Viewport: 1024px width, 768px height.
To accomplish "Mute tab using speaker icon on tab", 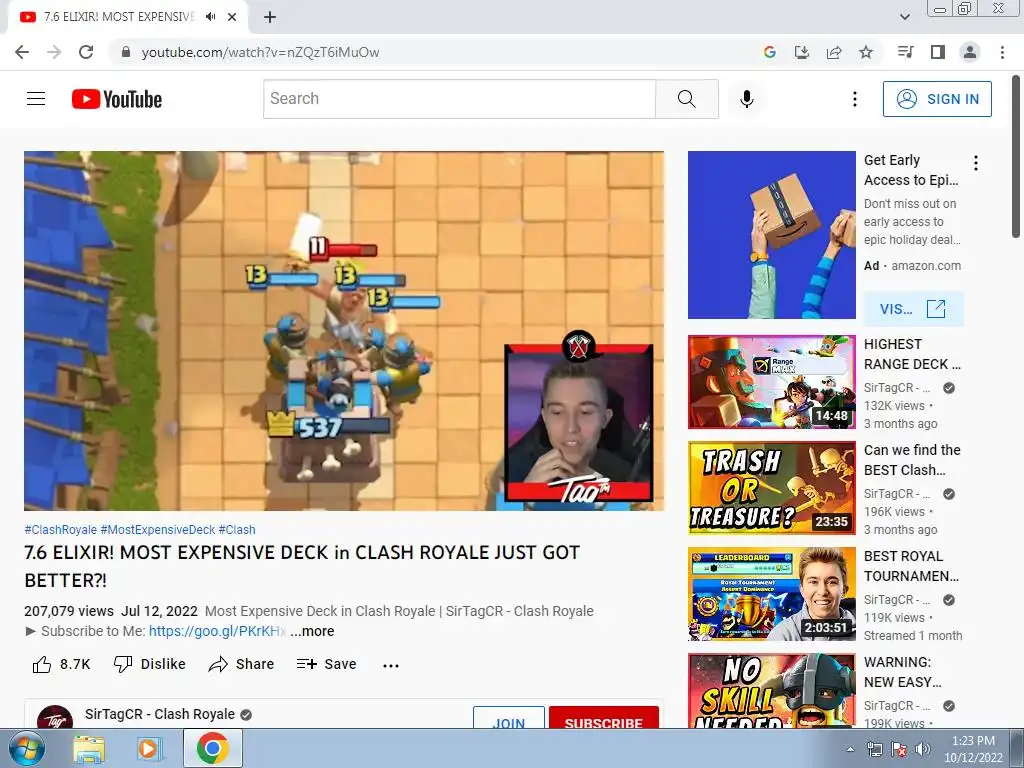I will point(210,17).
